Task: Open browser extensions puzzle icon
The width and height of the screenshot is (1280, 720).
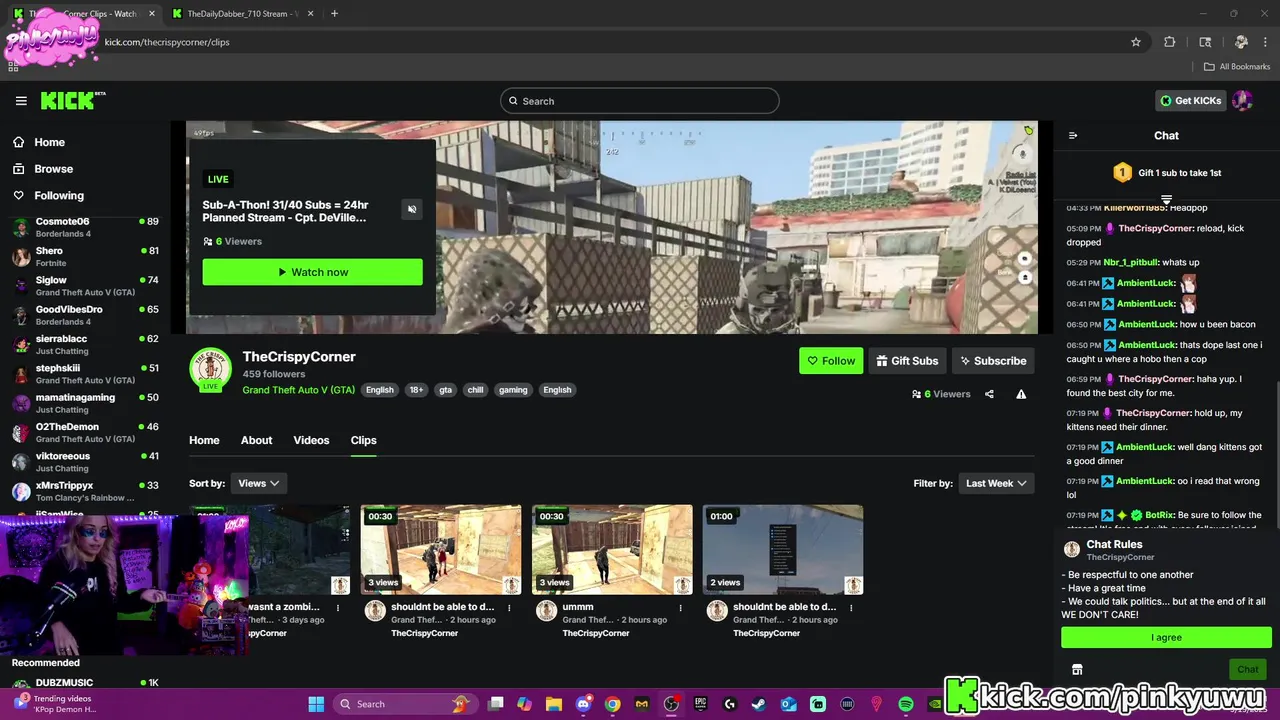Action: click(x=1170, y=42)
